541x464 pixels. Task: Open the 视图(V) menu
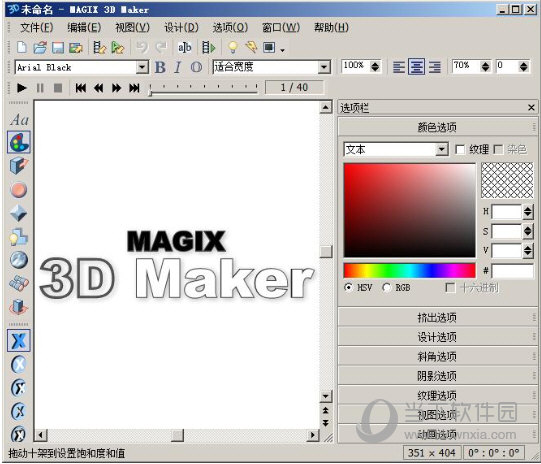132,27
